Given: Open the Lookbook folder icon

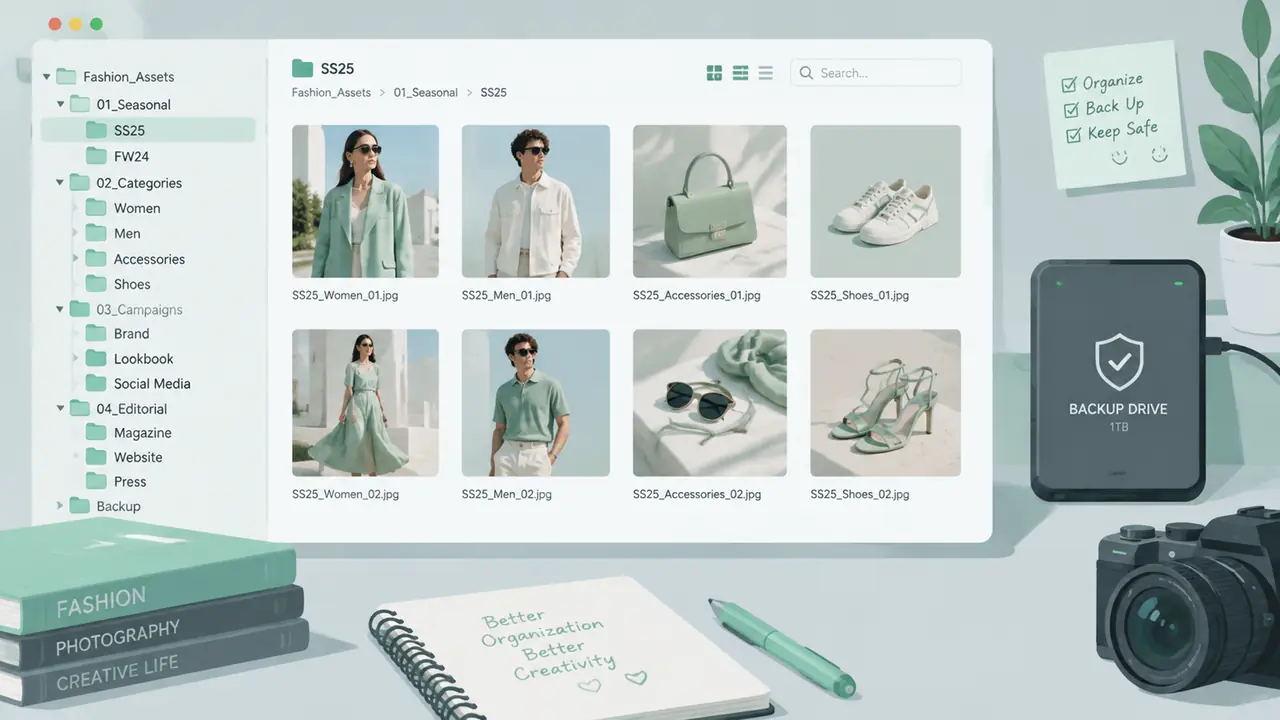Looking at the screenshot, I should (97, 358).
